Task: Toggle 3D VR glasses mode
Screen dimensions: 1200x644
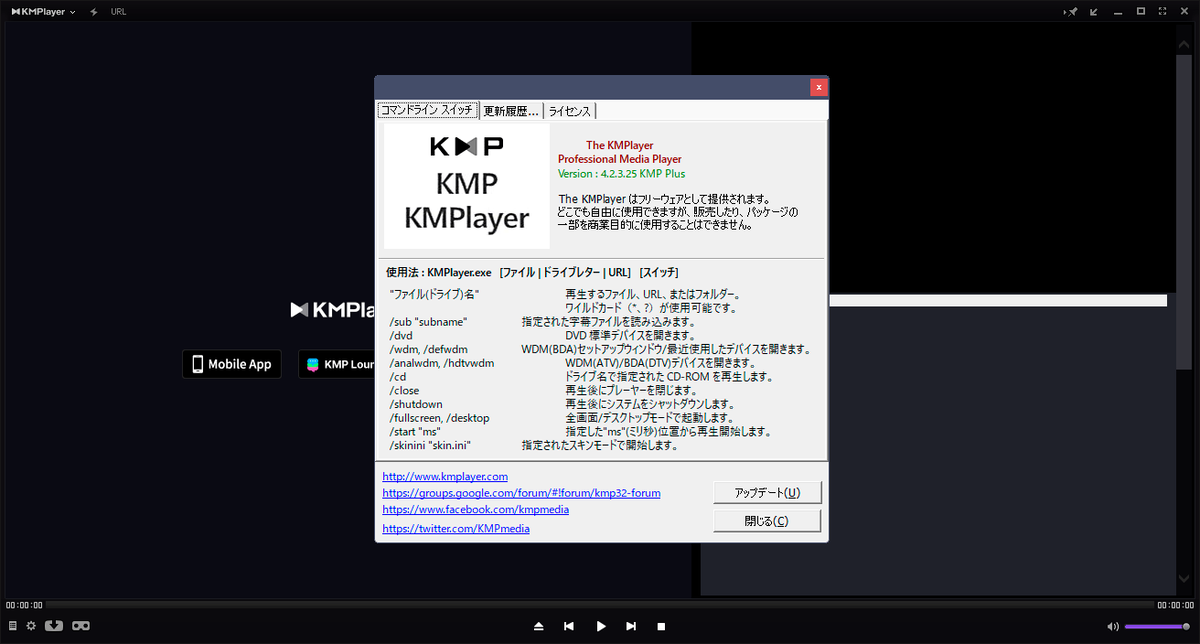Action: point(80,625)
